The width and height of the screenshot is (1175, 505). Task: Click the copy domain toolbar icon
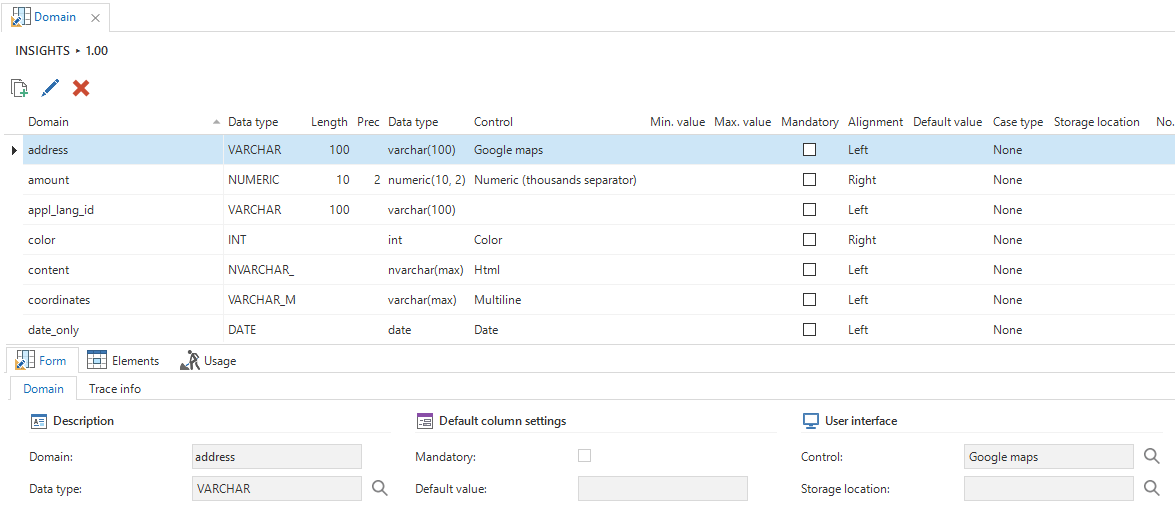coord(19,88)
